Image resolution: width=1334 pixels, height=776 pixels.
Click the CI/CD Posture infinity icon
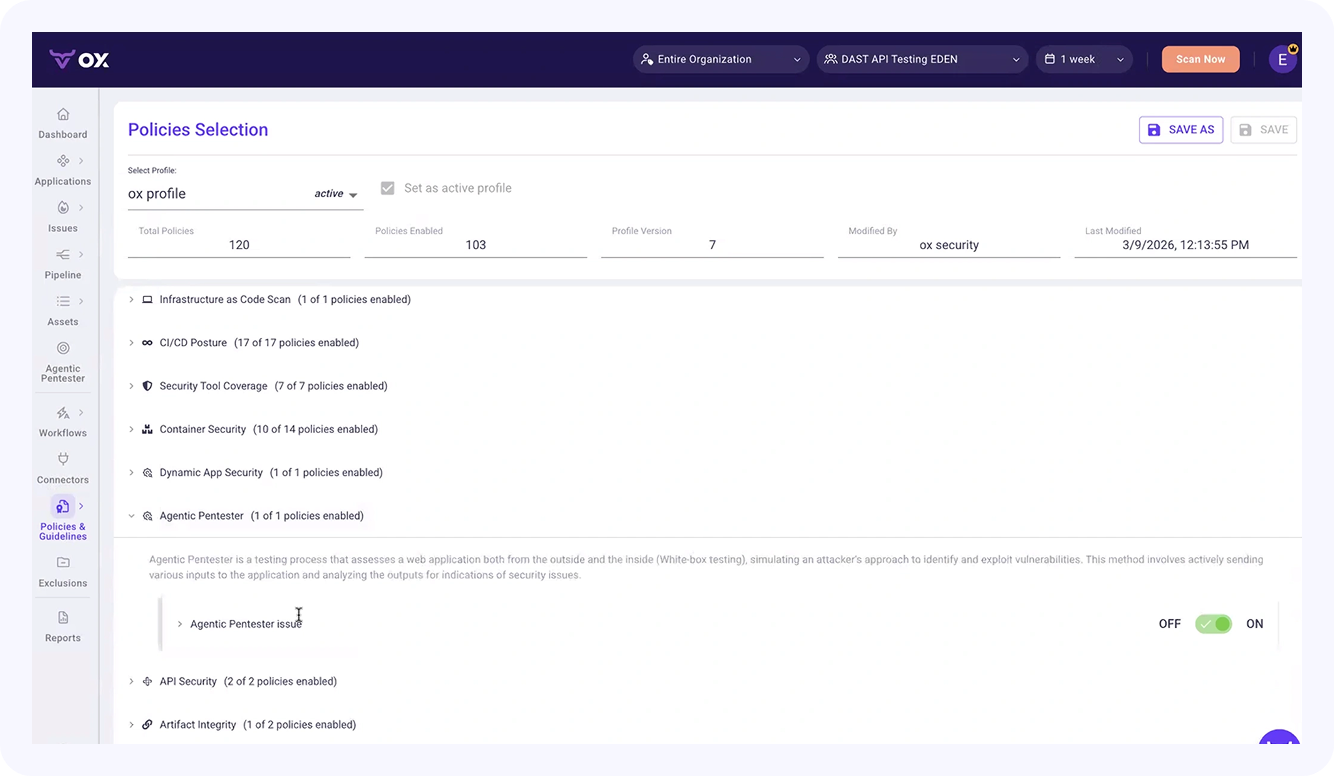pos(147,342)
